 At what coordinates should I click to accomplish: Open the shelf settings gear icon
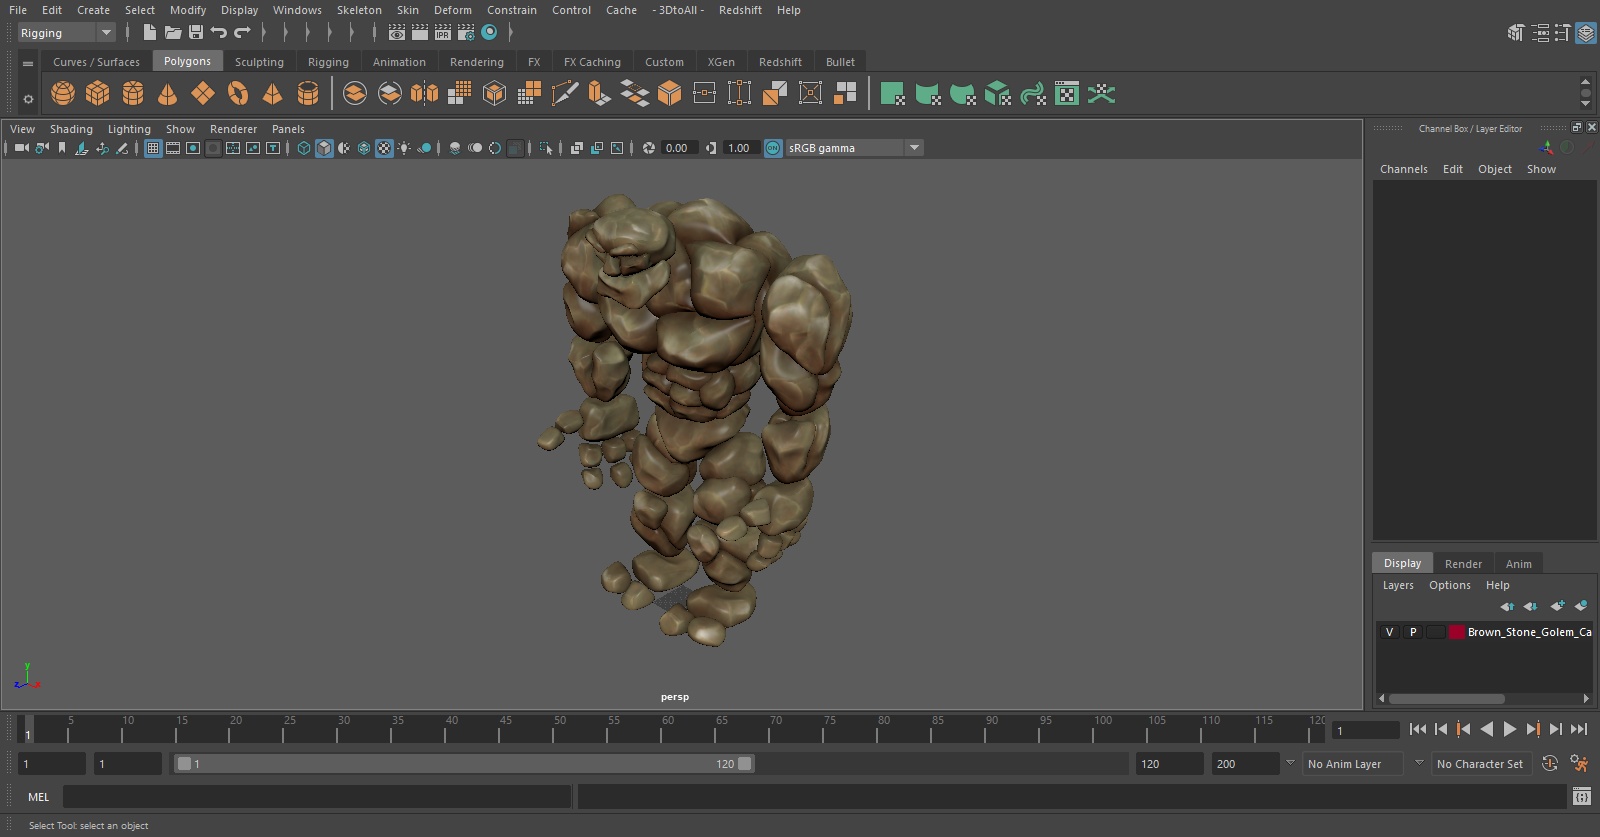coord(28,99)
